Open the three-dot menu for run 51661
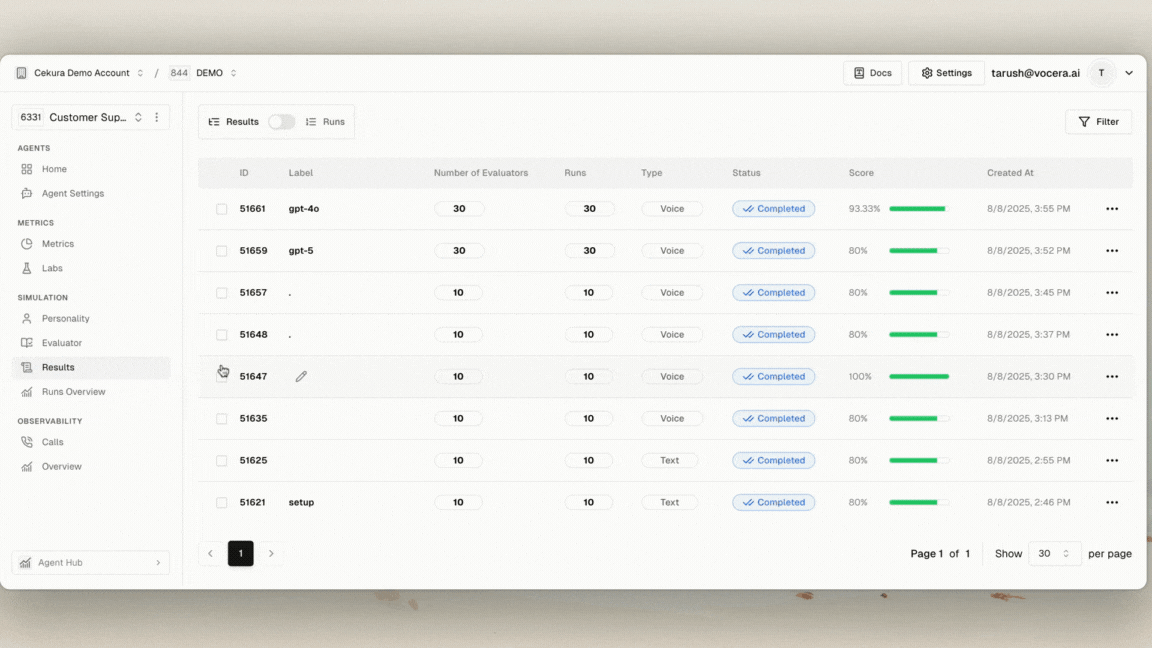 point(1111,209)
